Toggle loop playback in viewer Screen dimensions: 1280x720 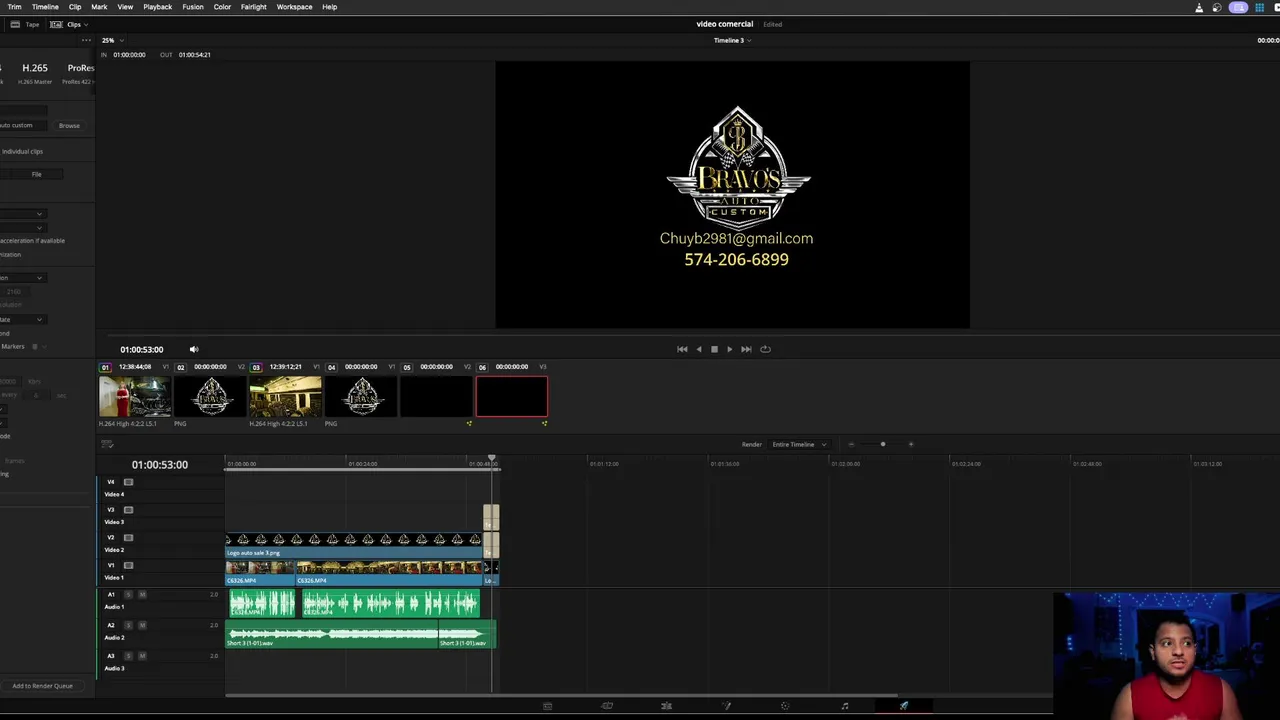pyautogui.click(x=765, y=349)
